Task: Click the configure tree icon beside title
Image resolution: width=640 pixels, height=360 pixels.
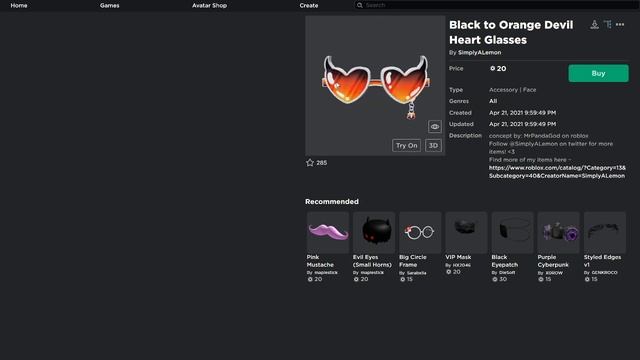Action: pos(607,24)
